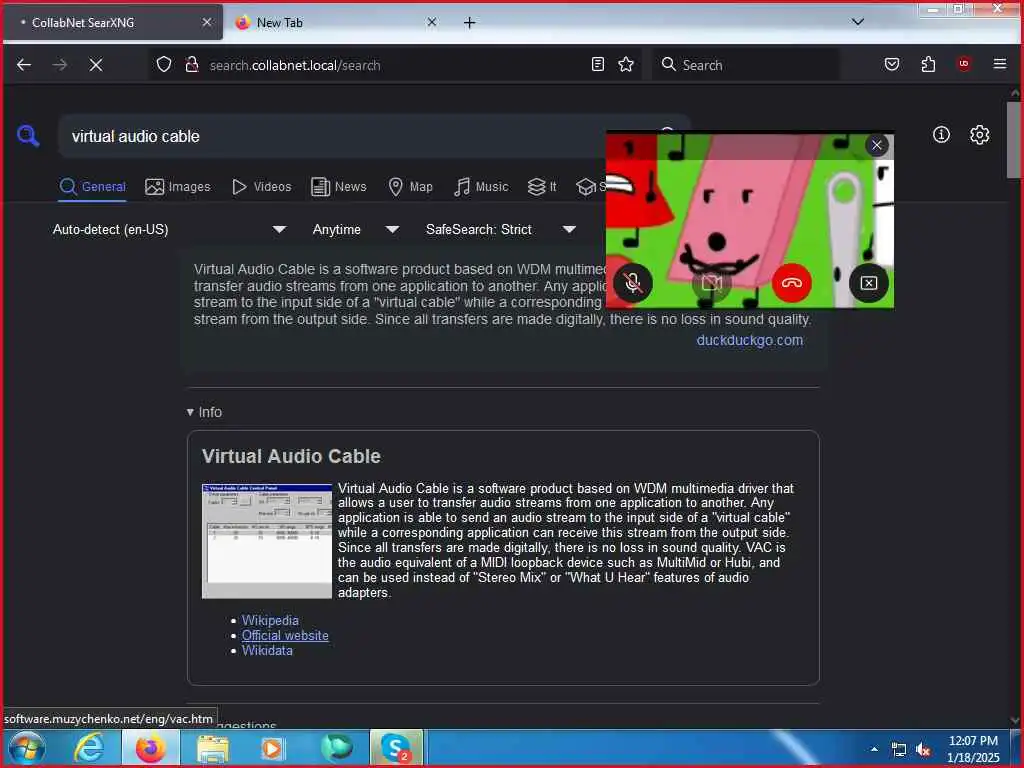The height and width of the screenshot is (768, 1024).
Task: Toggle reader view
Action: click(x=598, y=64)
